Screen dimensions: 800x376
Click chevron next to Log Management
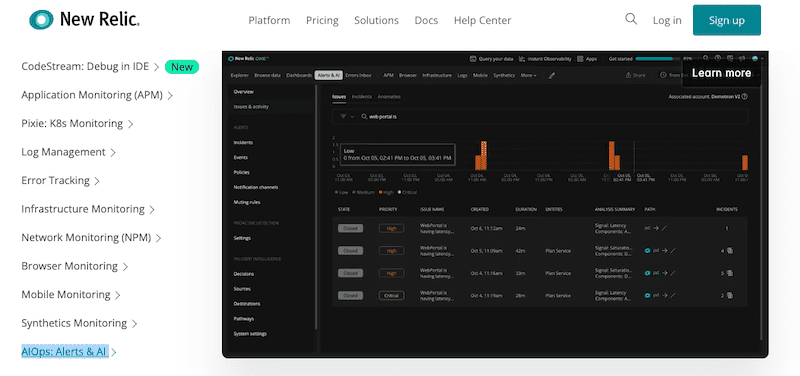click(113, 153)
